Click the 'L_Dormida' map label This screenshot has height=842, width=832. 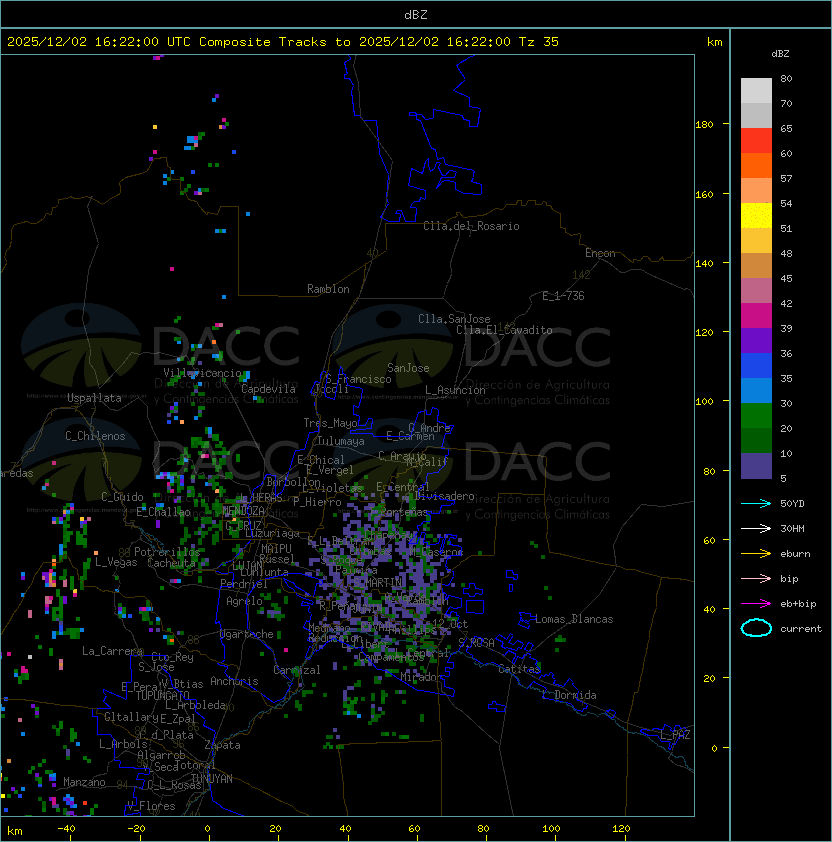coord(569,695)
